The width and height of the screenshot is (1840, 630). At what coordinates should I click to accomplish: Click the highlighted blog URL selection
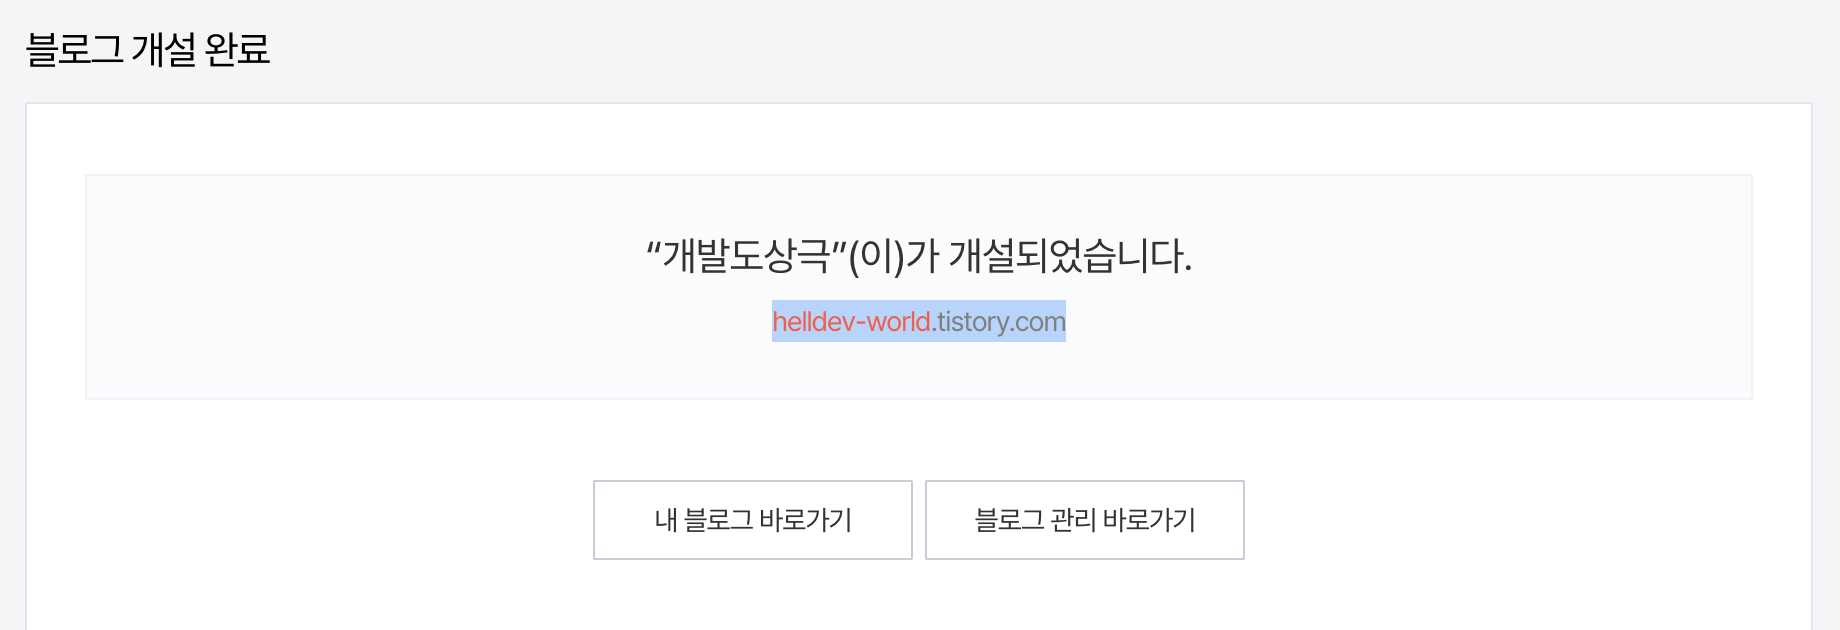(919, 321)
